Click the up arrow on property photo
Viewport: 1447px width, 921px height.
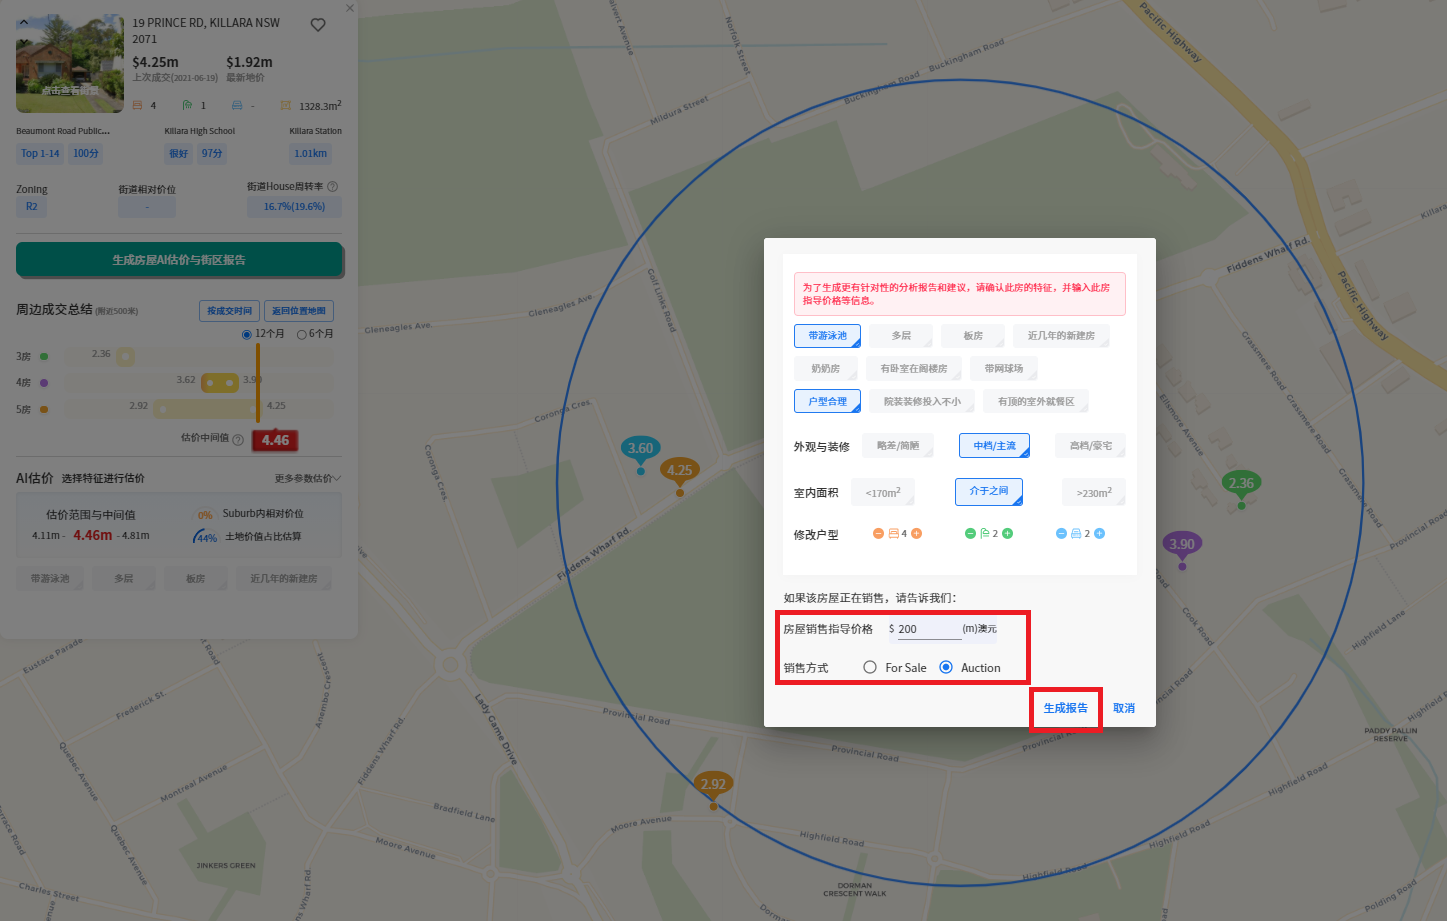point(24,22)
